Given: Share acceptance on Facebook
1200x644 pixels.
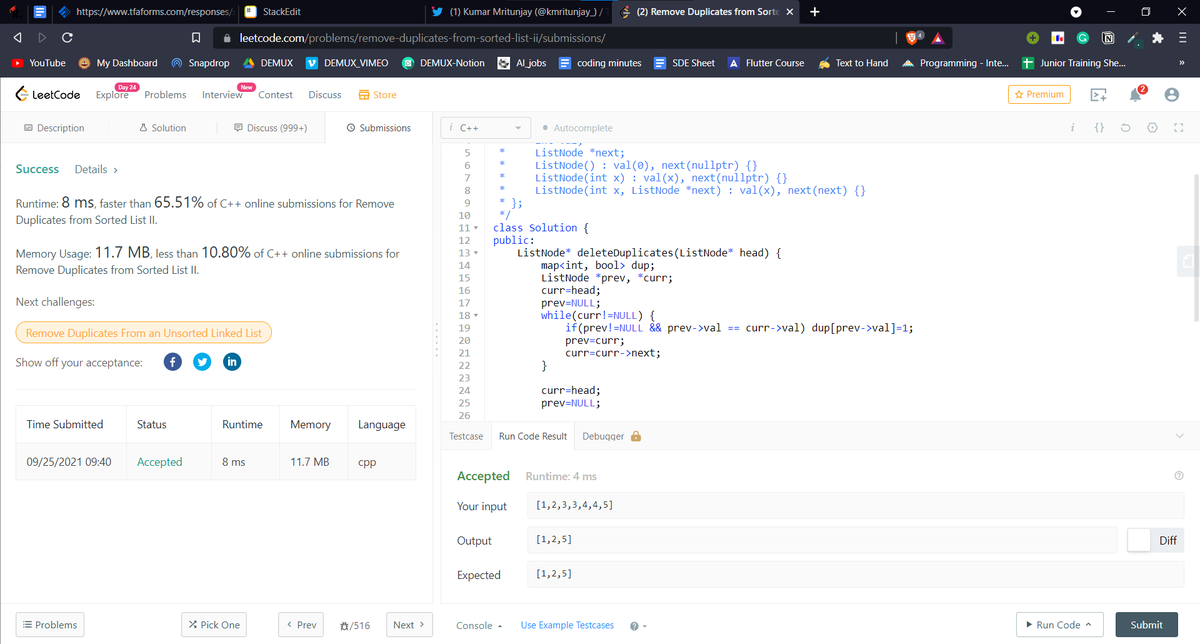Looking at the screenshot, I should coord(172,362).
